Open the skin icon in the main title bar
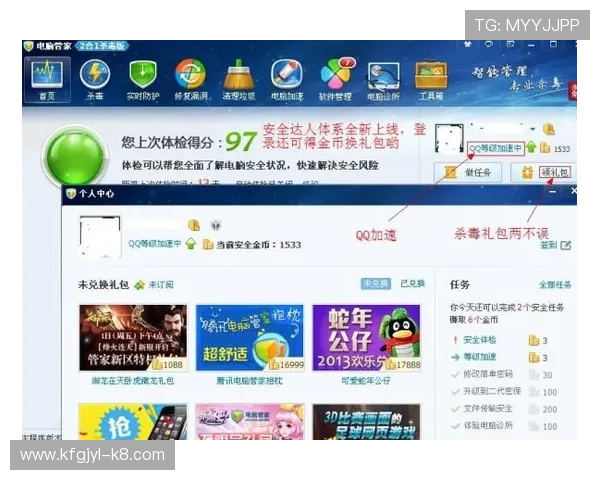 coord(468,44)
